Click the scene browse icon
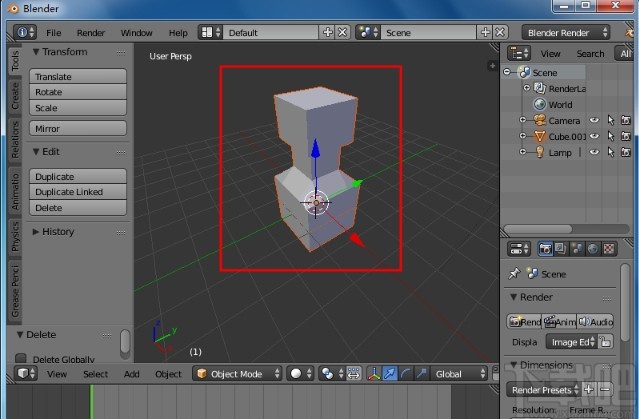The image size is (639, 419). [368, 32]
